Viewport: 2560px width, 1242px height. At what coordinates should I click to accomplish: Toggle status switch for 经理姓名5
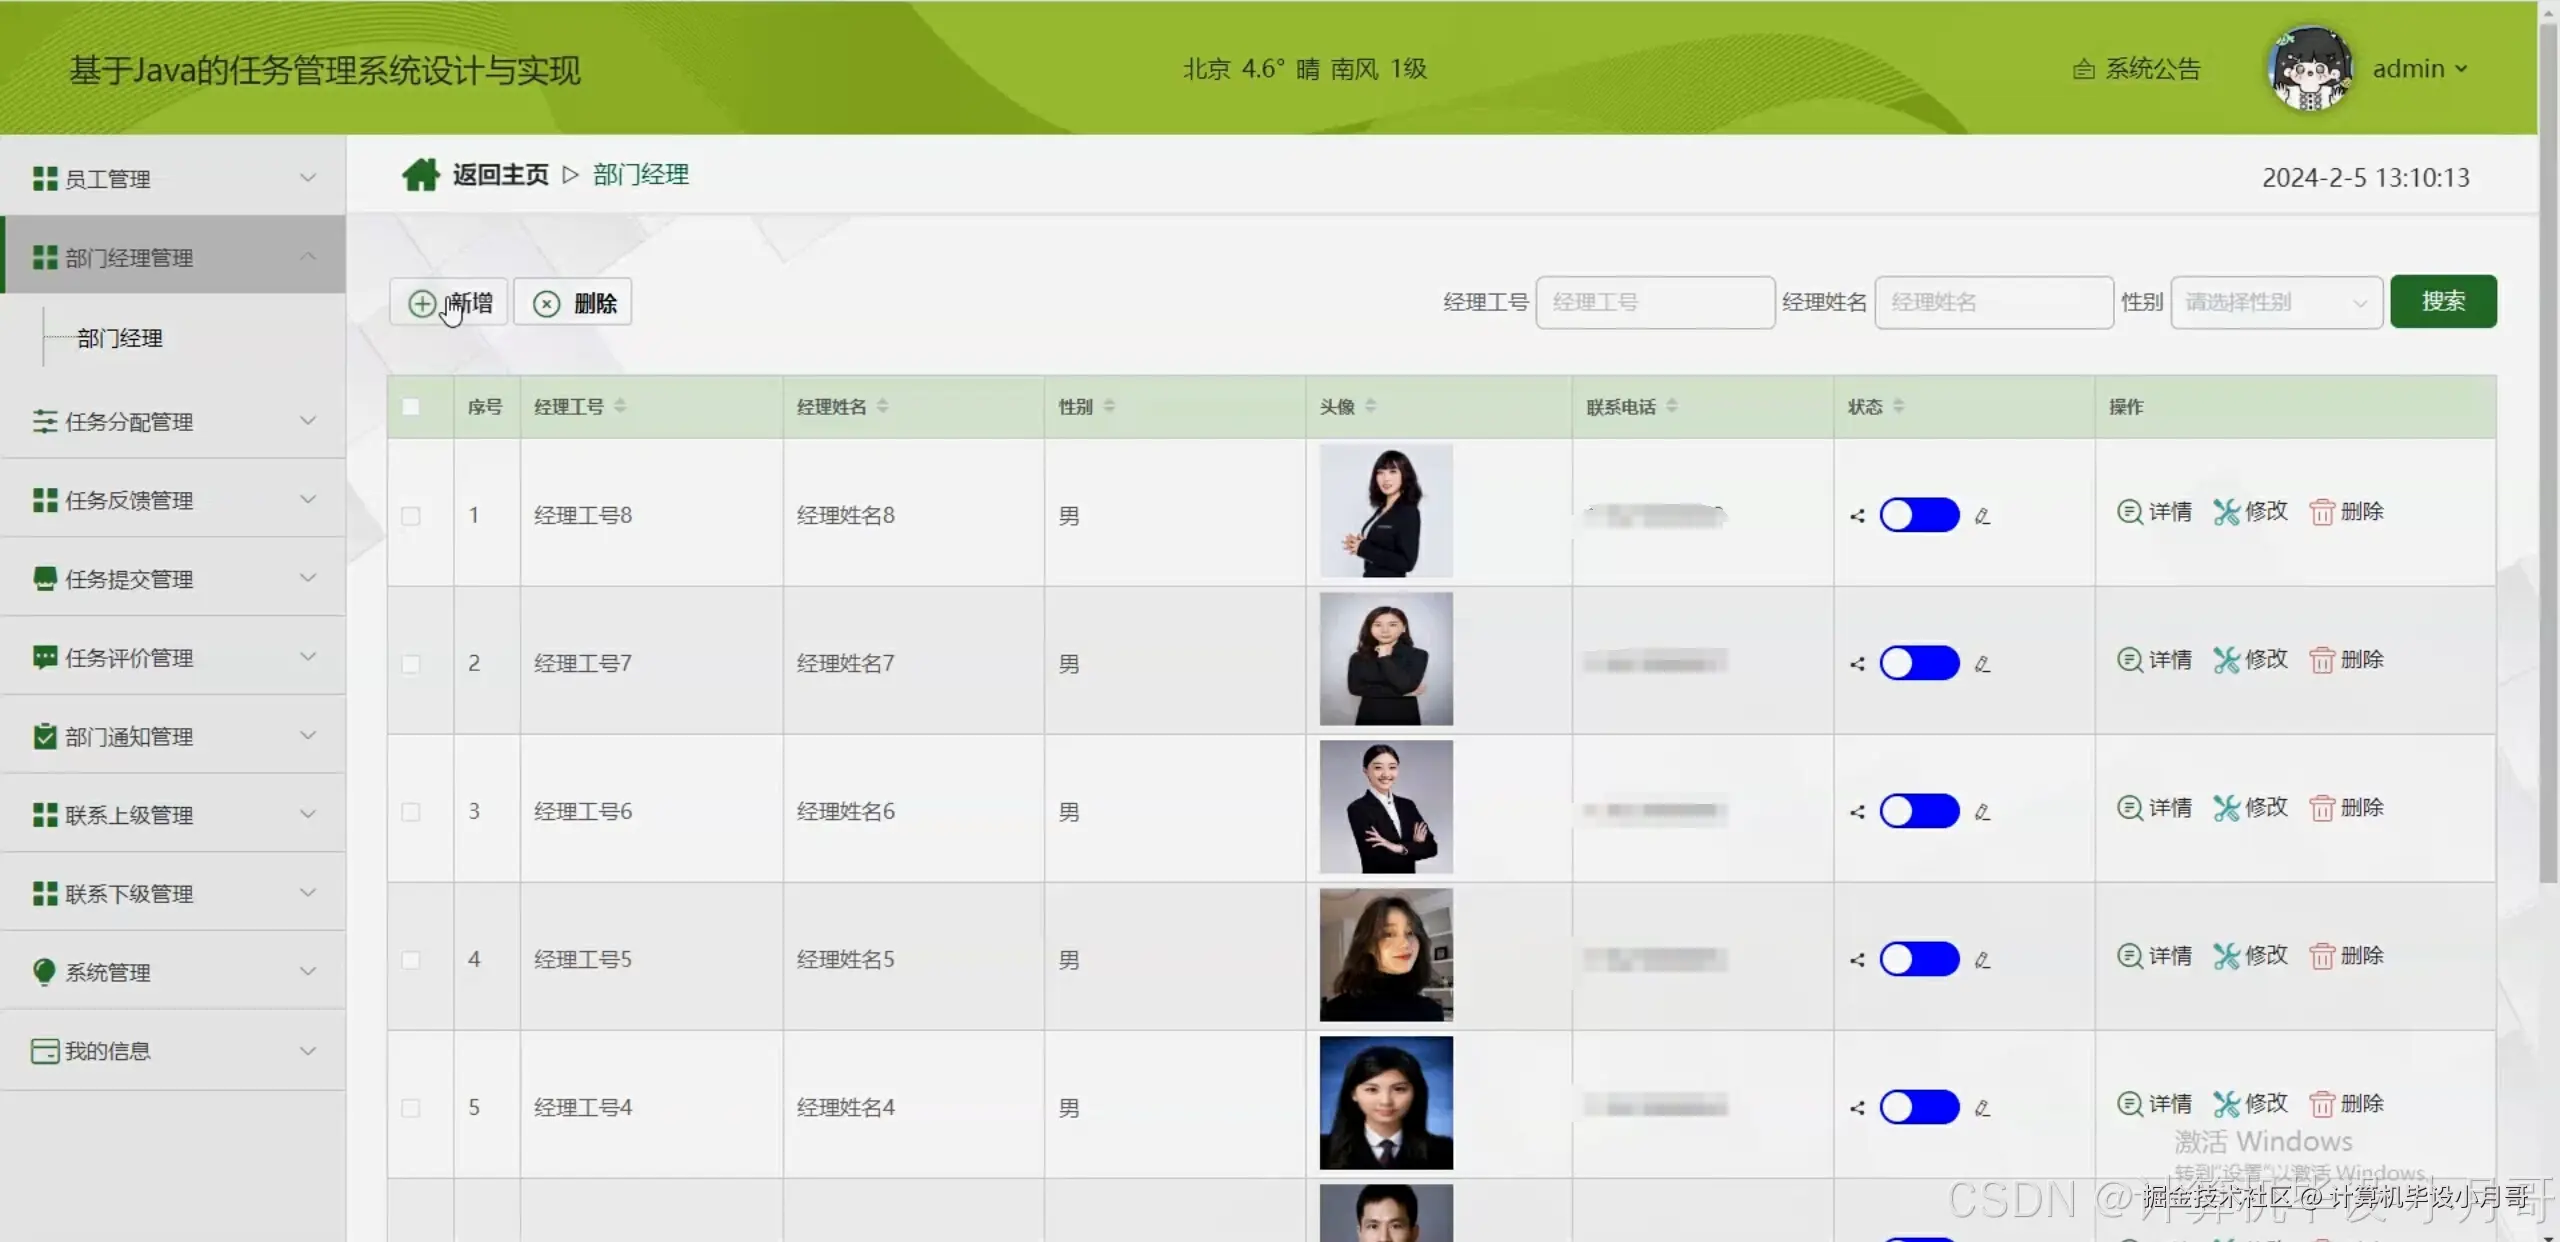coord(1919,959)
